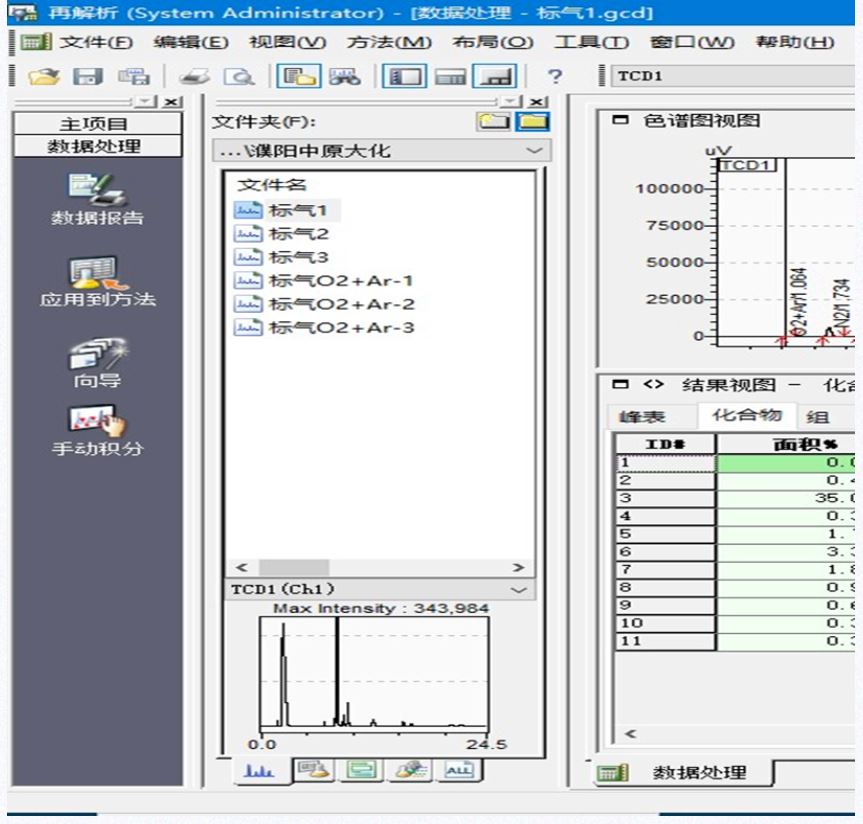Viewport: 863px width, 824px height.
Task: Click the 主项目 button
Action: [96, 124]
